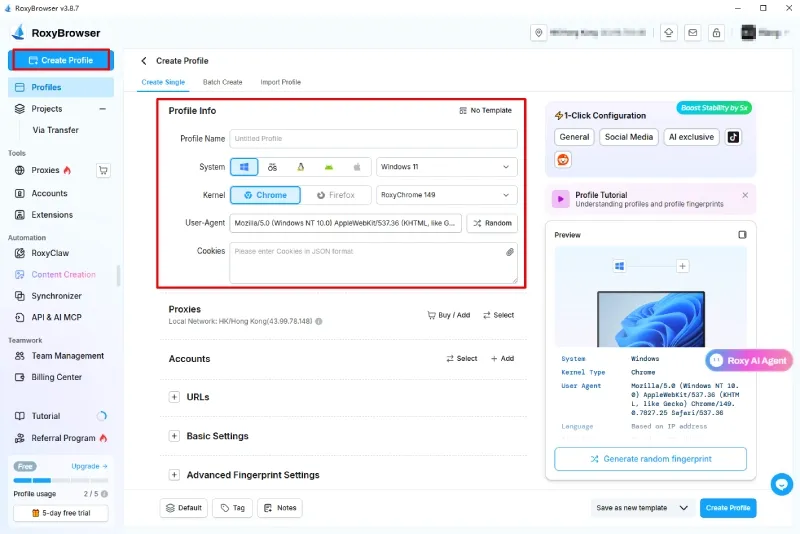
Task: Click Select in the Accounts section
Action: coord(462,359)
